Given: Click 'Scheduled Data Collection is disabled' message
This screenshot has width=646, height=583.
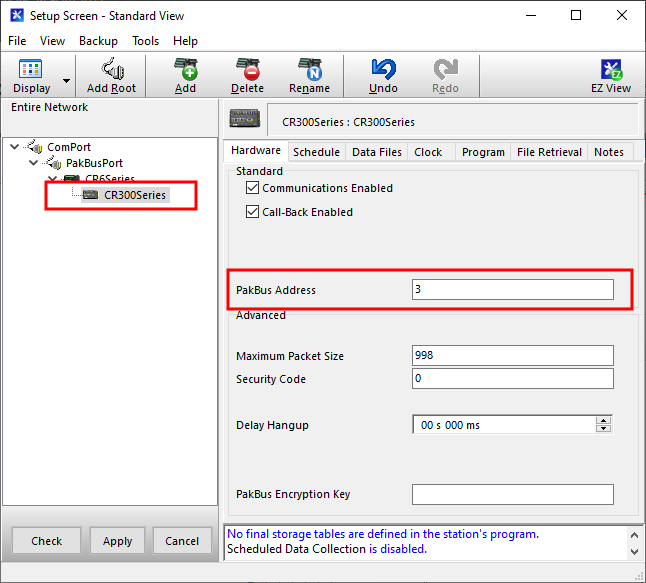Looking at the screenshot, I should (327, 549).
